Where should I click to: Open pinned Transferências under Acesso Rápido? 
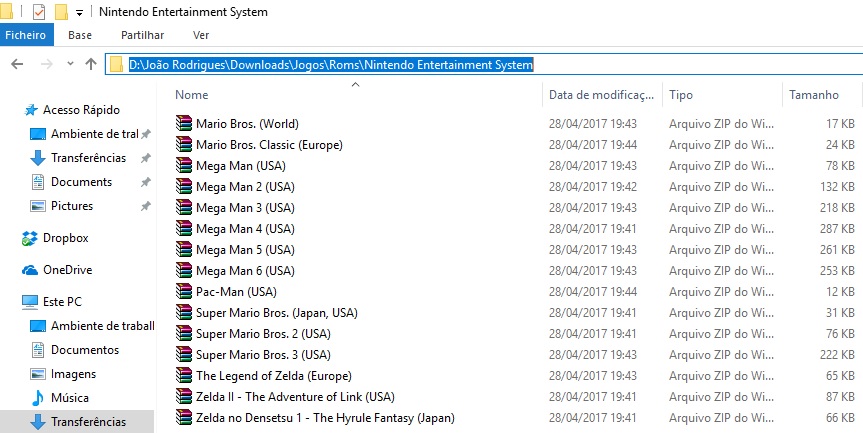click(x=89, y=158)
